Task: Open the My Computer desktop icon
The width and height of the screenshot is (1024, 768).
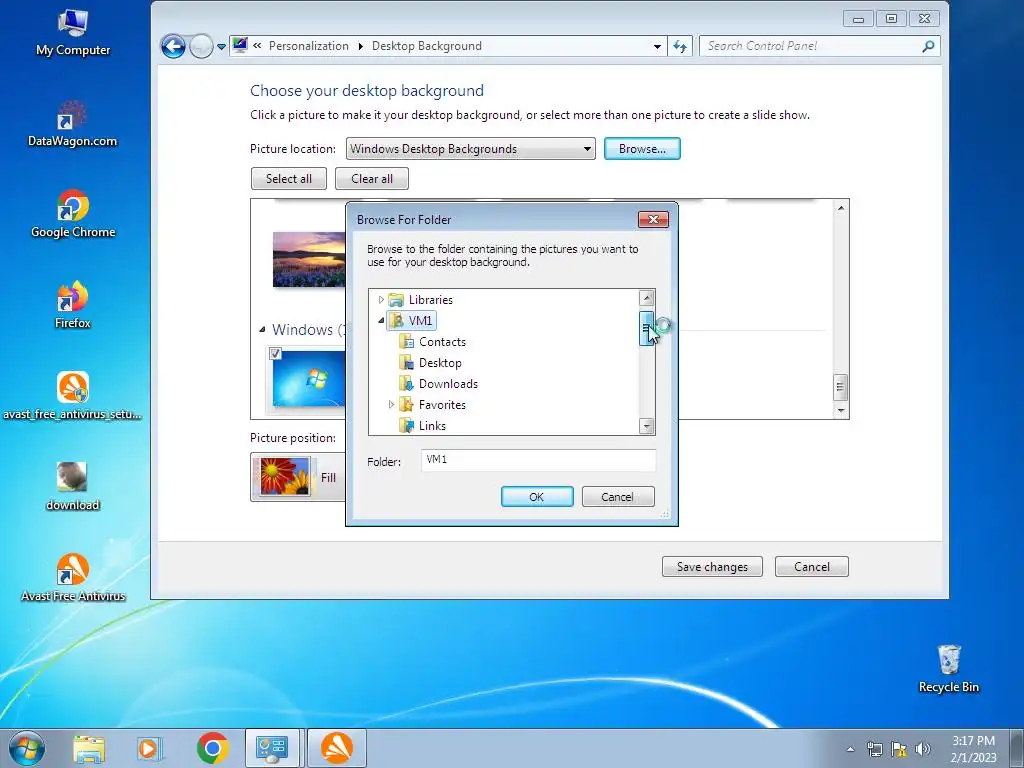Action: [x=72, y=33]
